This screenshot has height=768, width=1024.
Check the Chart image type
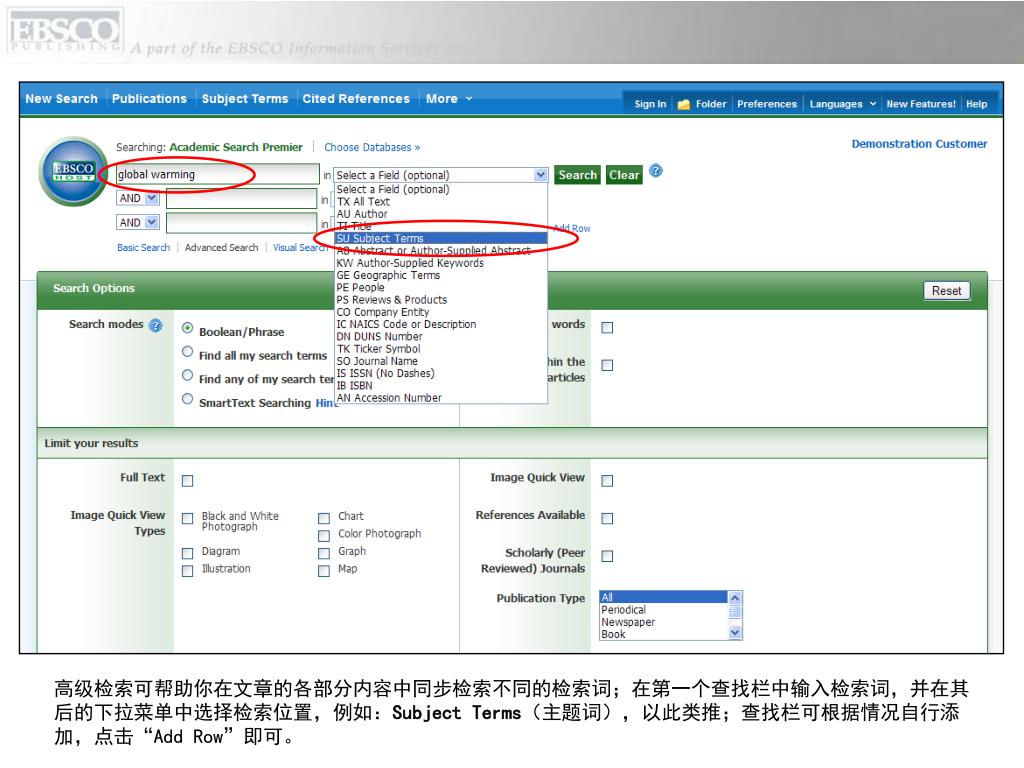pos(324,519)
